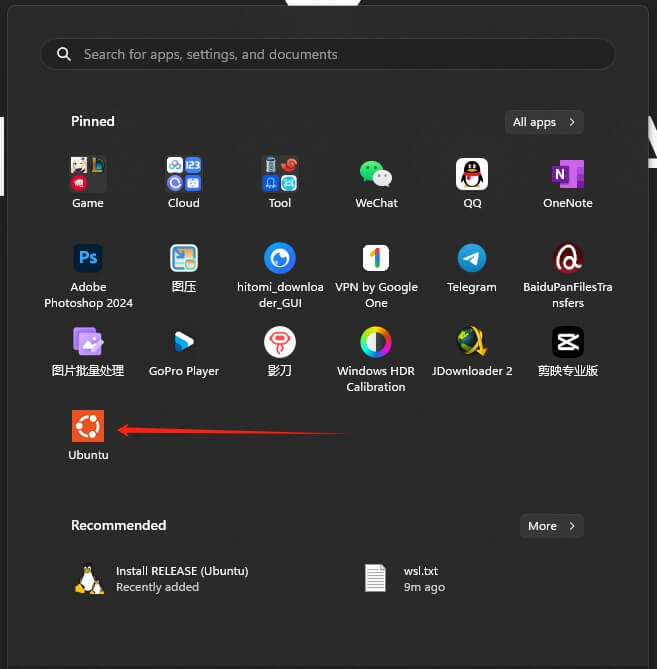Open Install RELEASE (Ubuntu) recommended item
This screenshot has width=657, height=669.
tap(162, 579)
